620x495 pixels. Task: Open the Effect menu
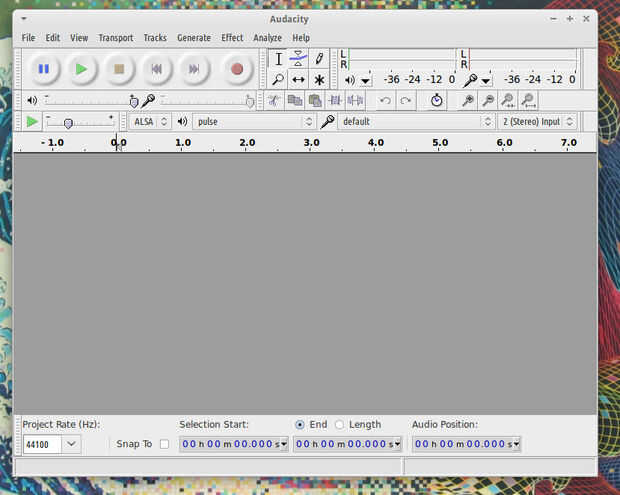[x=232, y=38]
